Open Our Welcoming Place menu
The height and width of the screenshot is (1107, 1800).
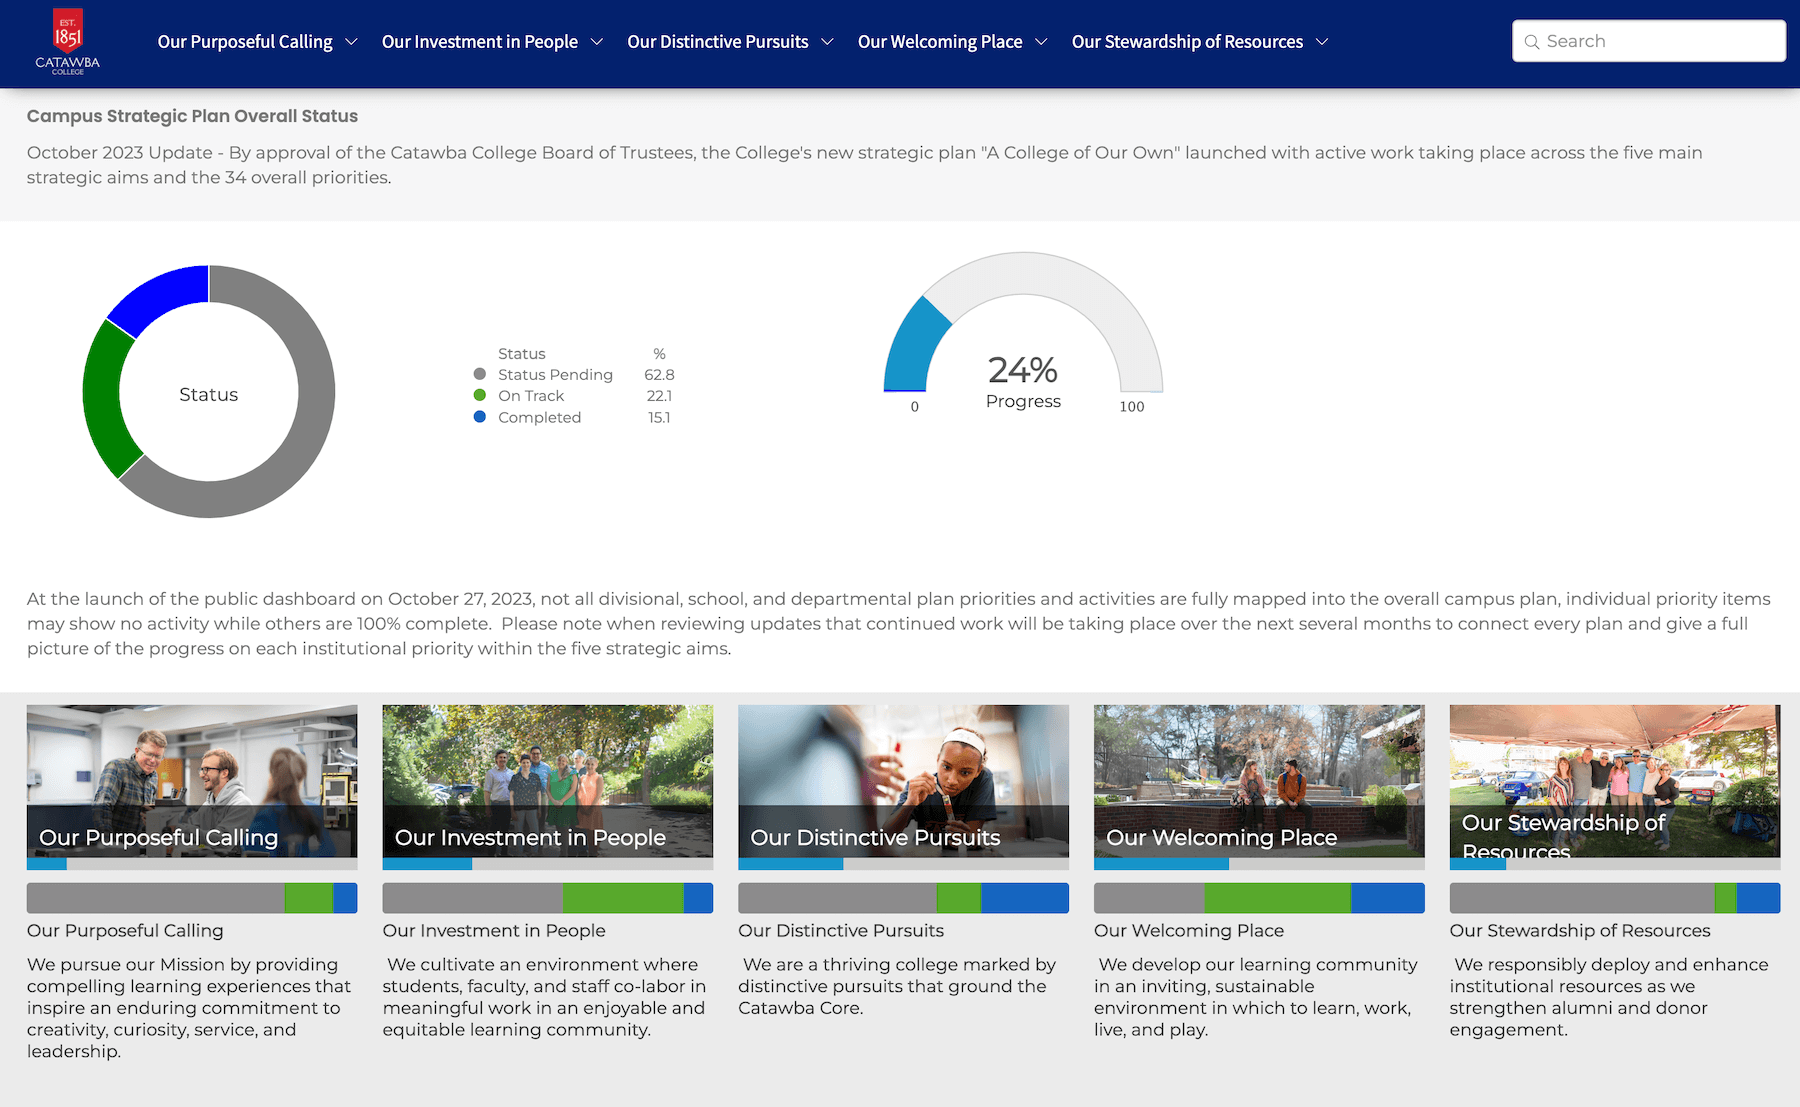tap(940, 42)
